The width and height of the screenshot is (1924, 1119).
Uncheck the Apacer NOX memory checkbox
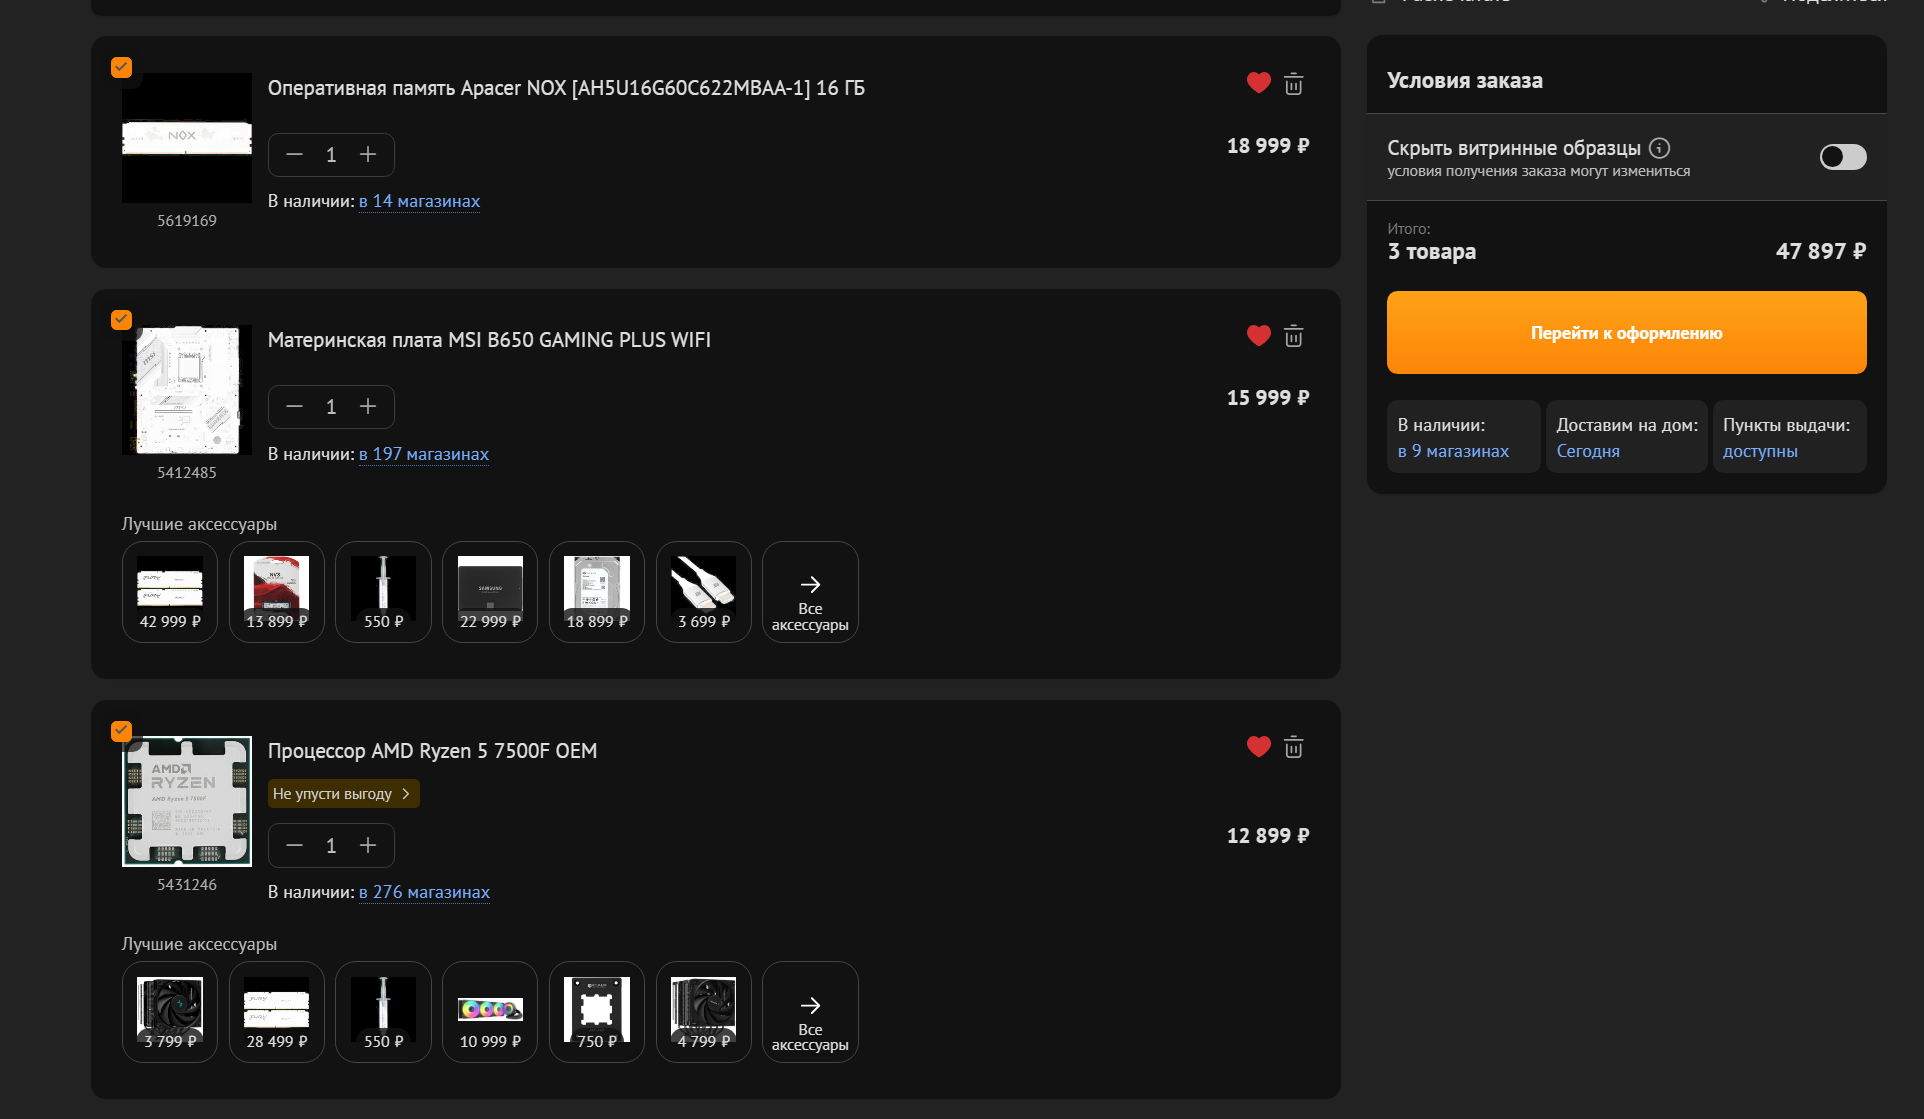(121, 67)
